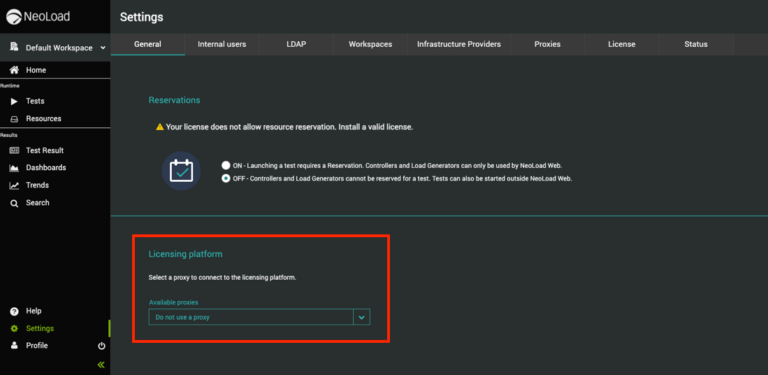The height and width of the screenshot is (375, 768).
Task: Select the ON reservation radio button
Action: [x=226, y=165]
